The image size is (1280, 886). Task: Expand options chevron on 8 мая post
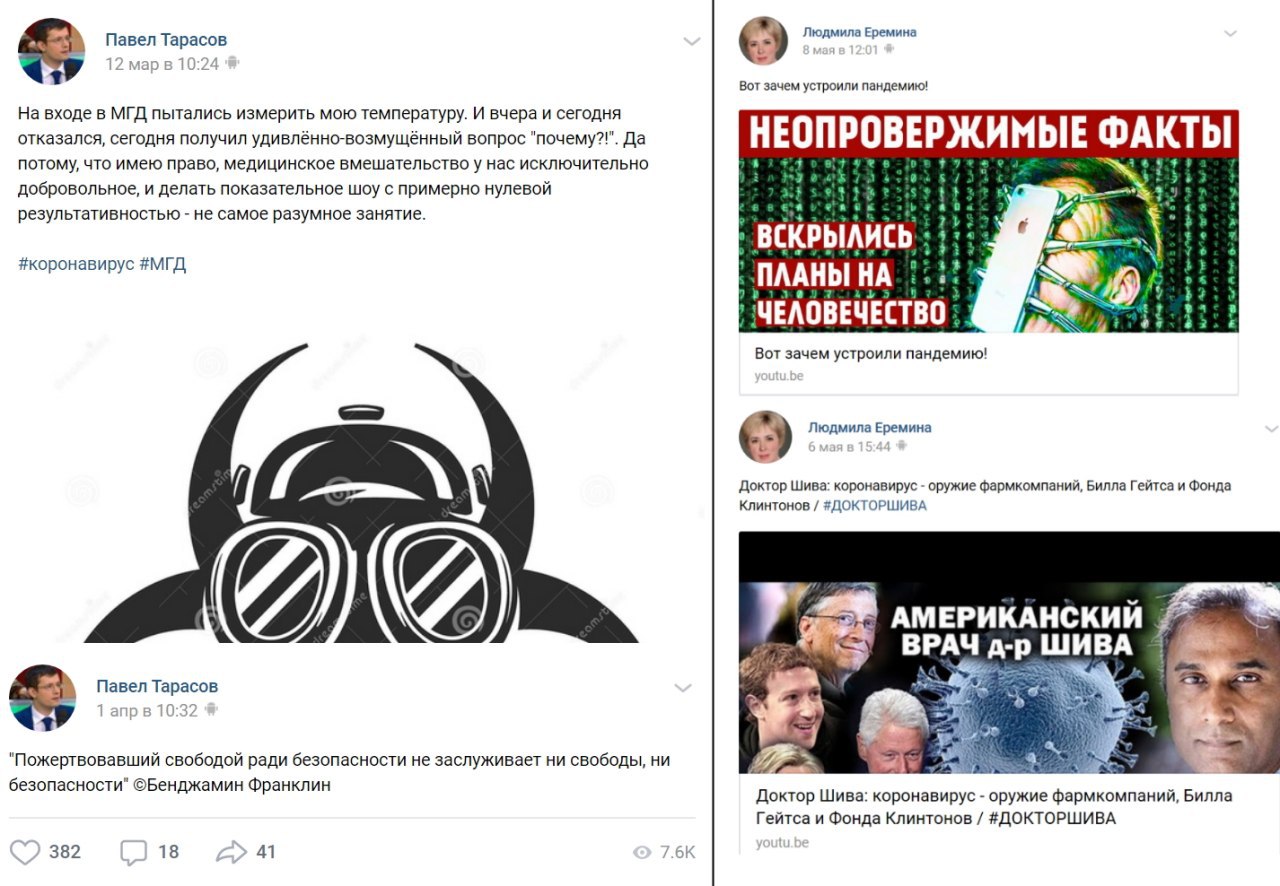tap(1231, 33)
